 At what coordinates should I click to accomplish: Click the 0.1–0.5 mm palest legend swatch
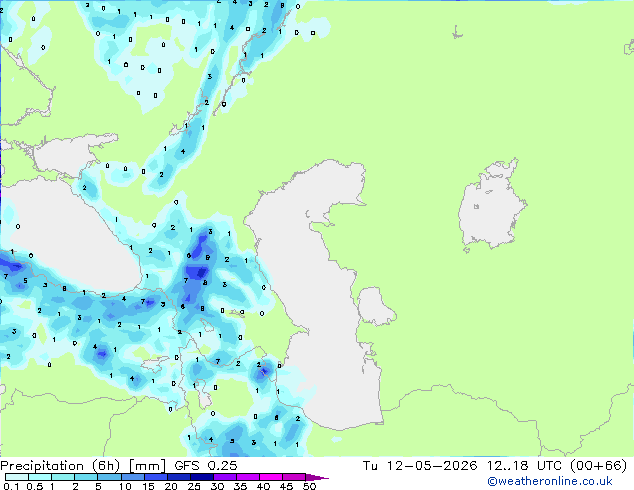point(17,477)
